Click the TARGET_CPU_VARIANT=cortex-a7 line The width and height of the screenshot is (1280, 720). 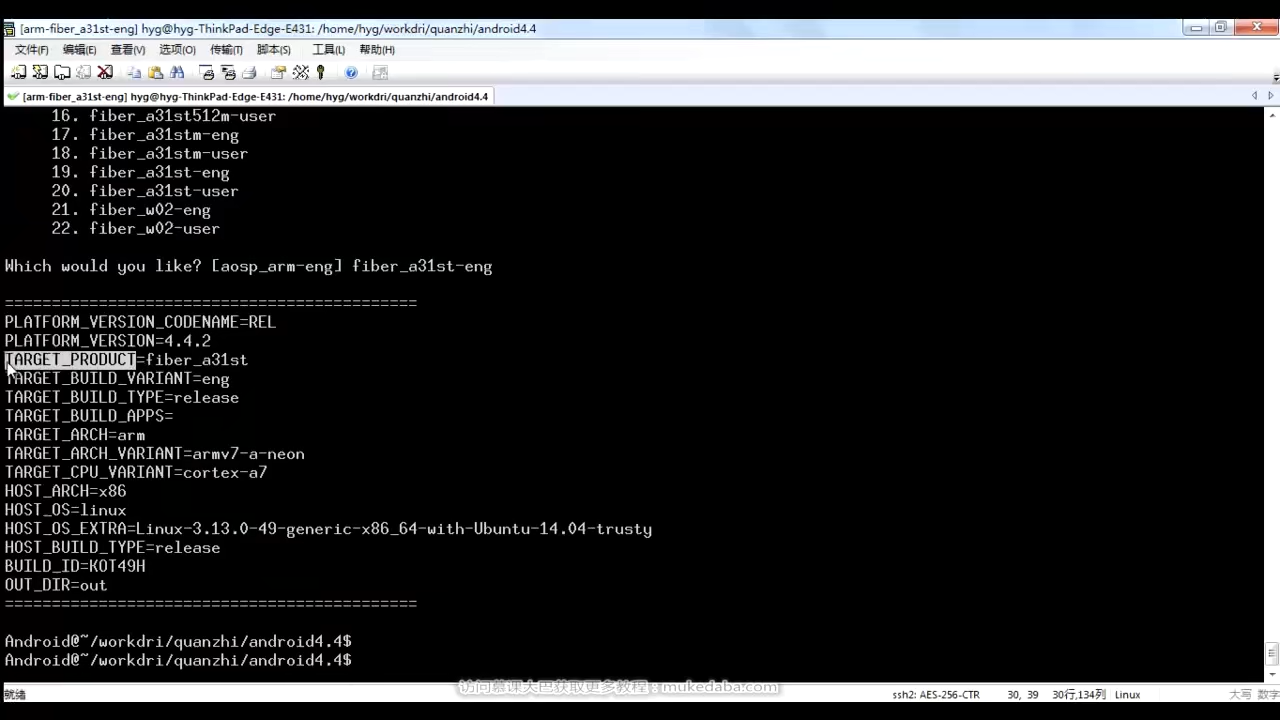pyautogui.click(x=135, y=473)
